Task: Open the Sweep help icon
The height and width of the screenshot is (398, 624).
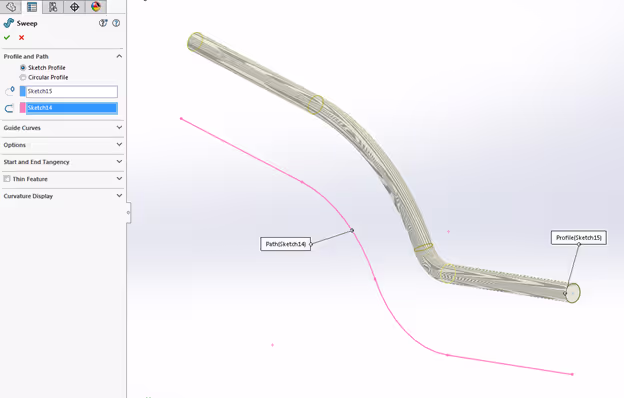Action: [x=116, y=23]
